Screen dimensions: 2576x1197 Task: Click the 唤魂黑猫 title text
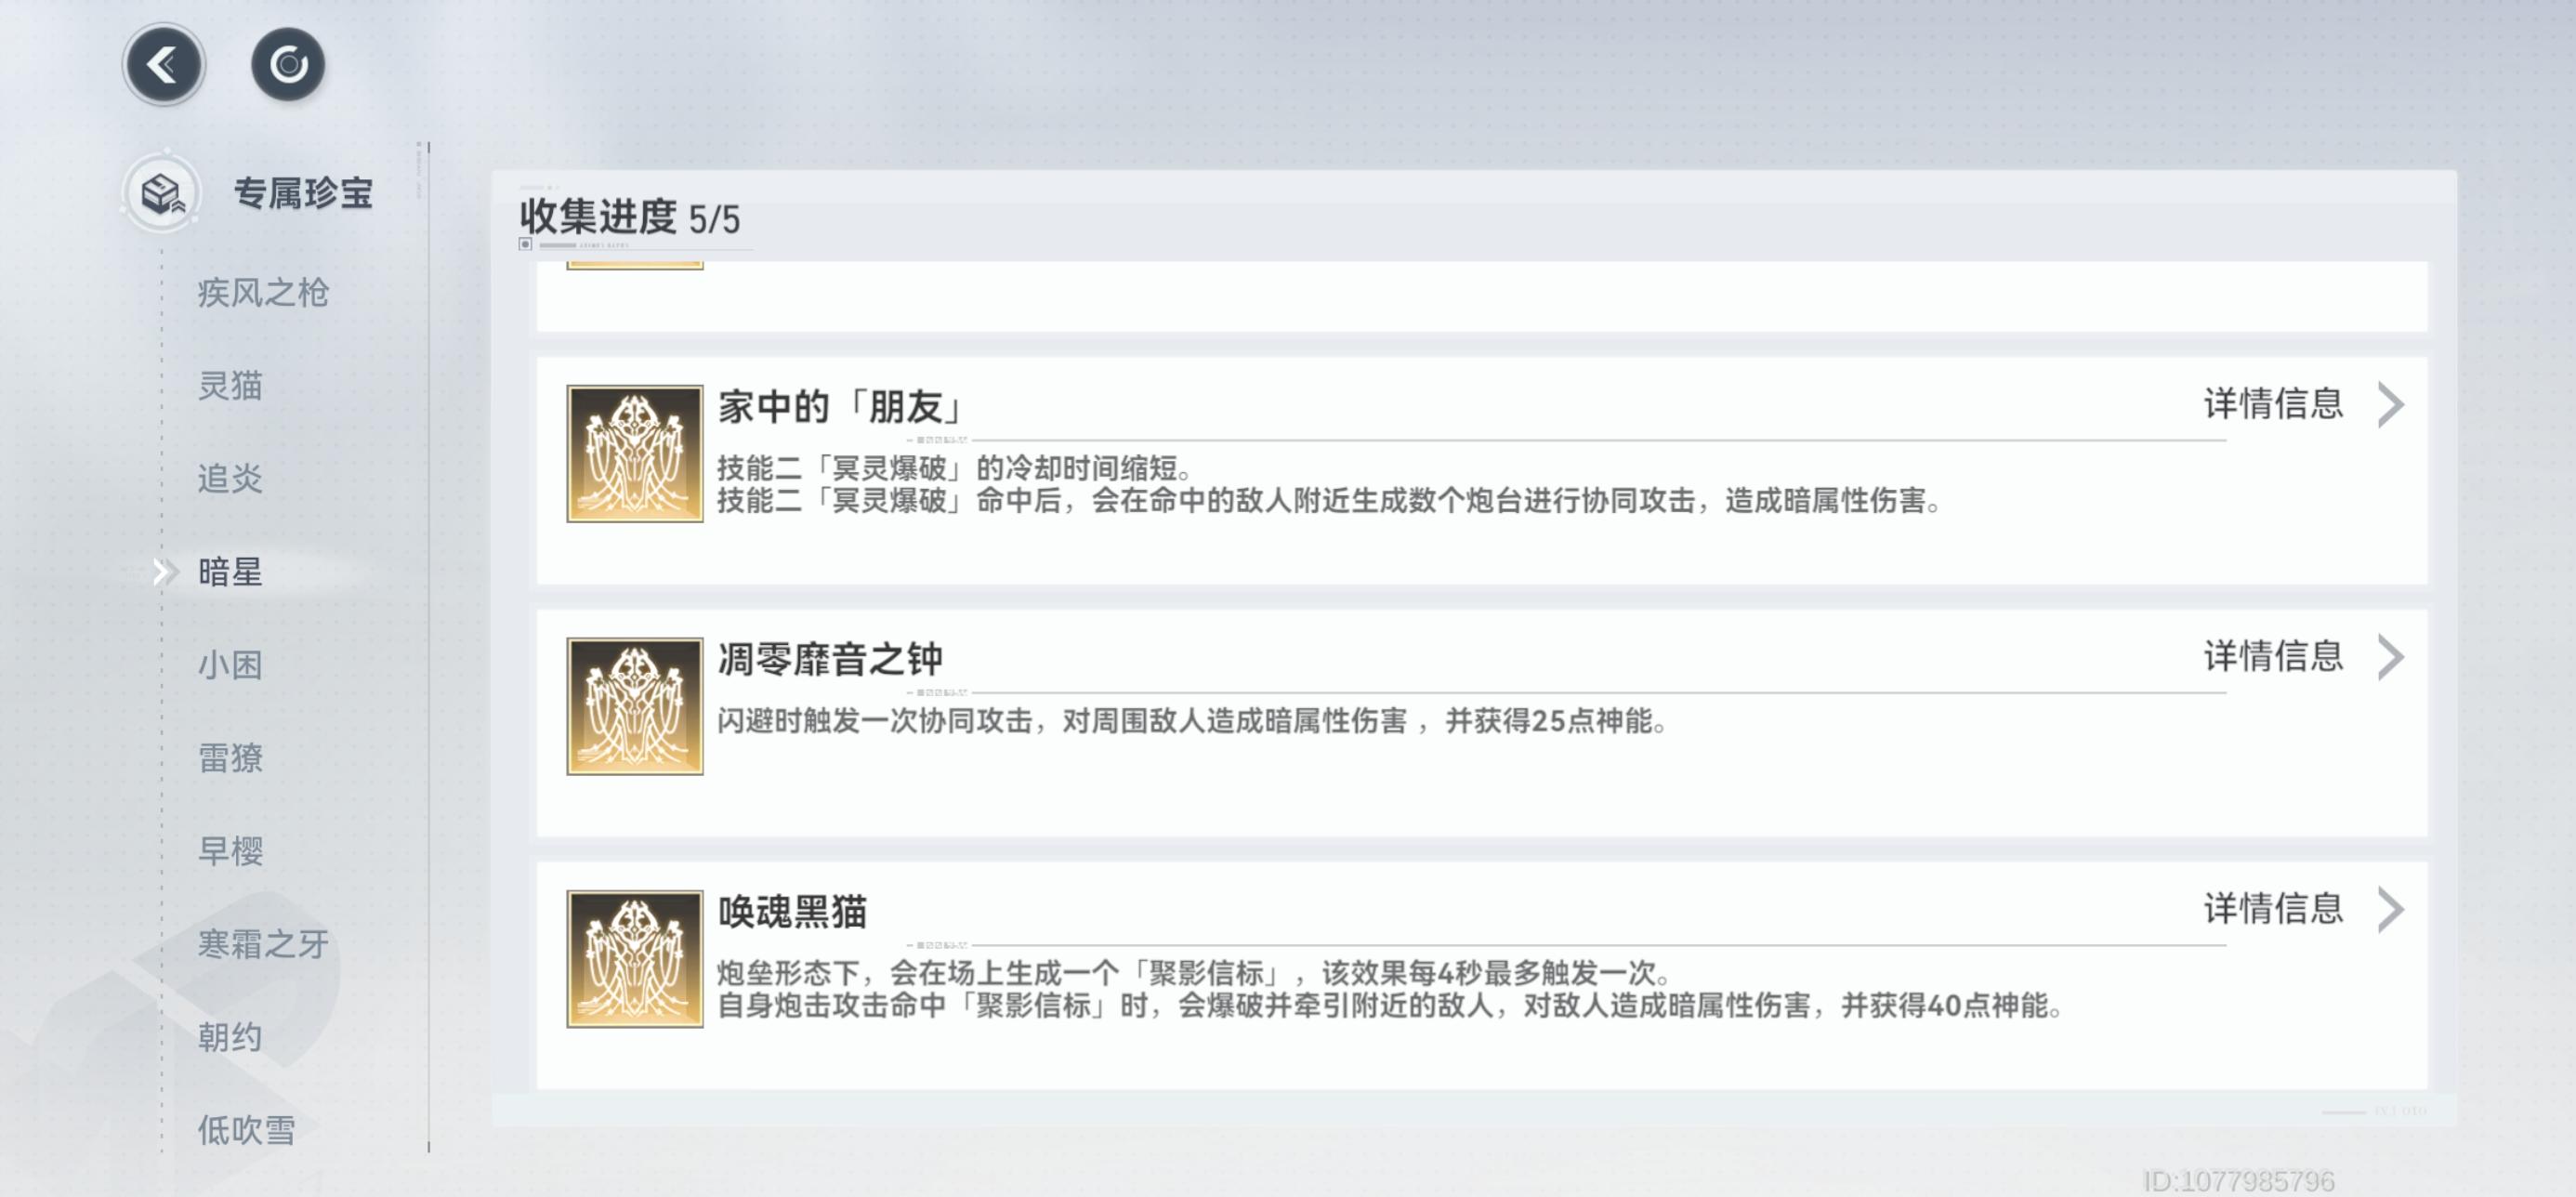pos(792,912)
